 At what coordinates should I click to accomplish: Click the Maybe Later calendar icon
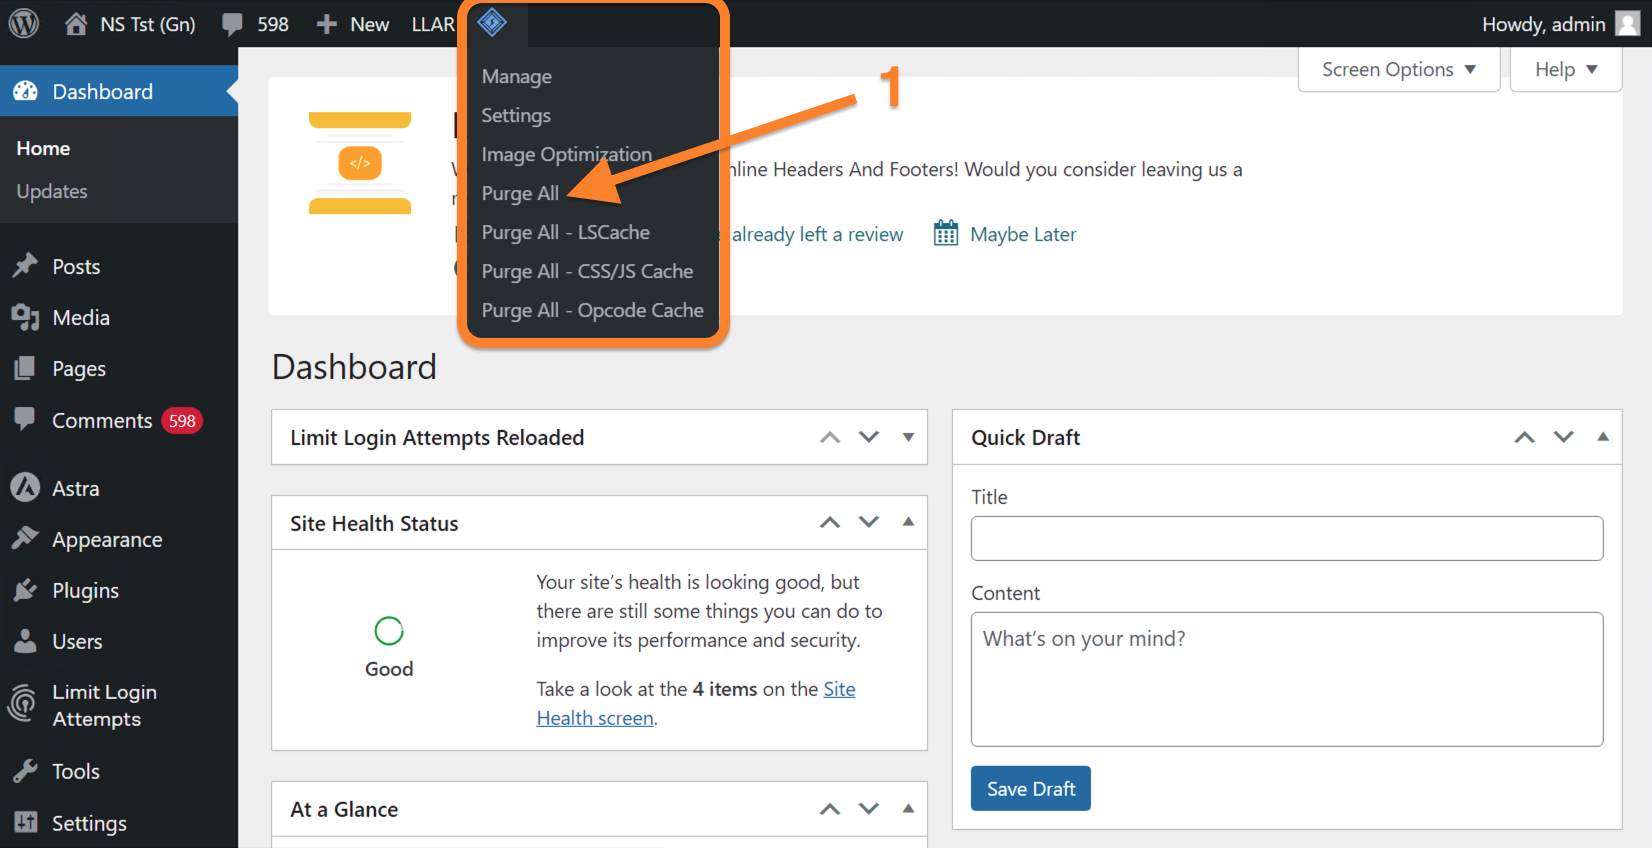coord(946,233)
